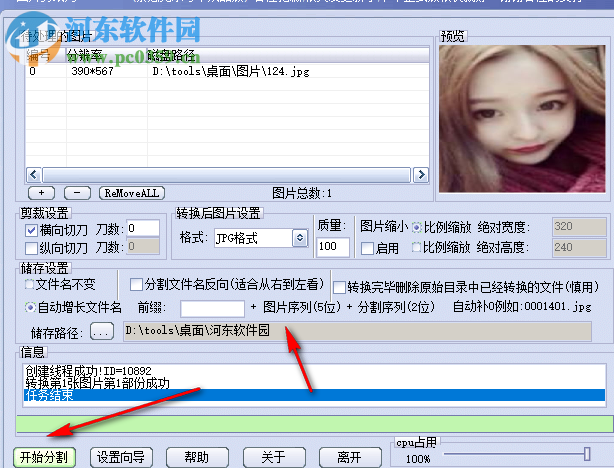Click the 390*567 resolution cell

pos(92,71)
